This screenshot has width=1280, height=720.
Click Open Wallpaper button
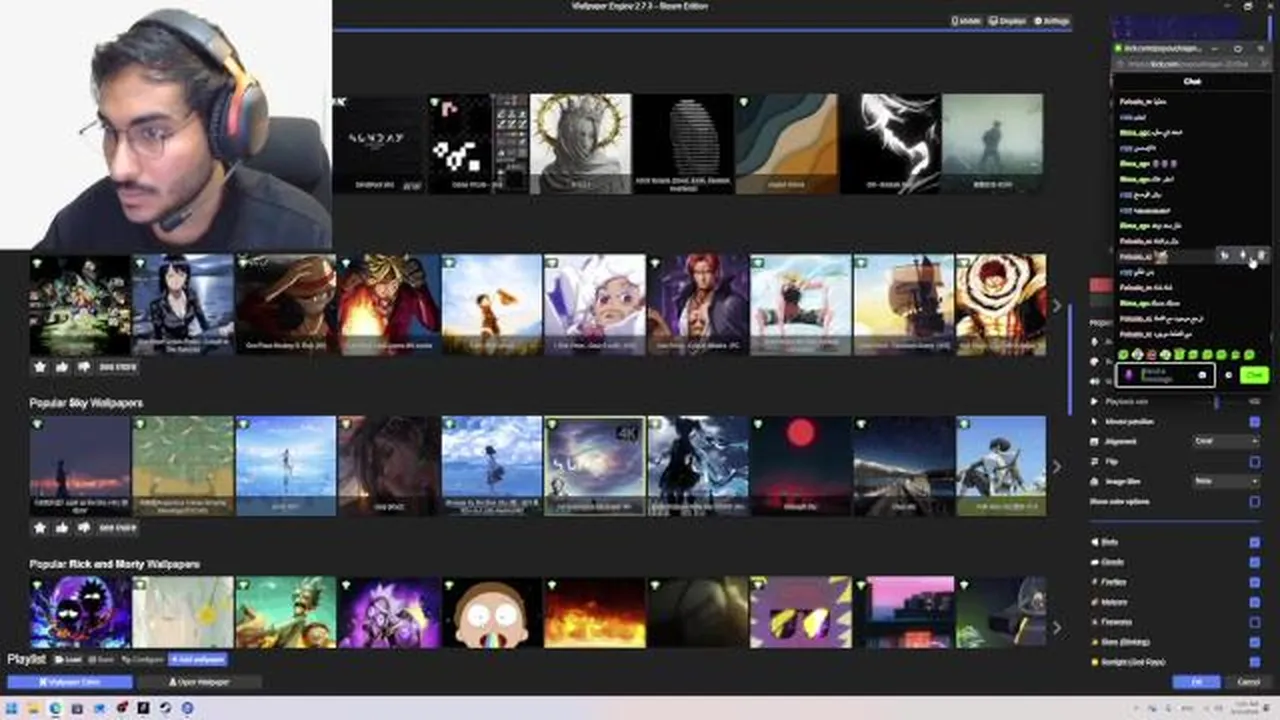(x=199, y=682)
